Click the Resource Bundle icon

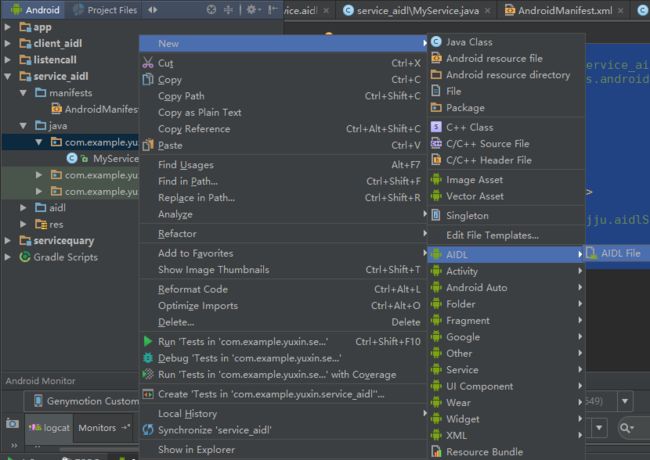(x=436, y=451)
